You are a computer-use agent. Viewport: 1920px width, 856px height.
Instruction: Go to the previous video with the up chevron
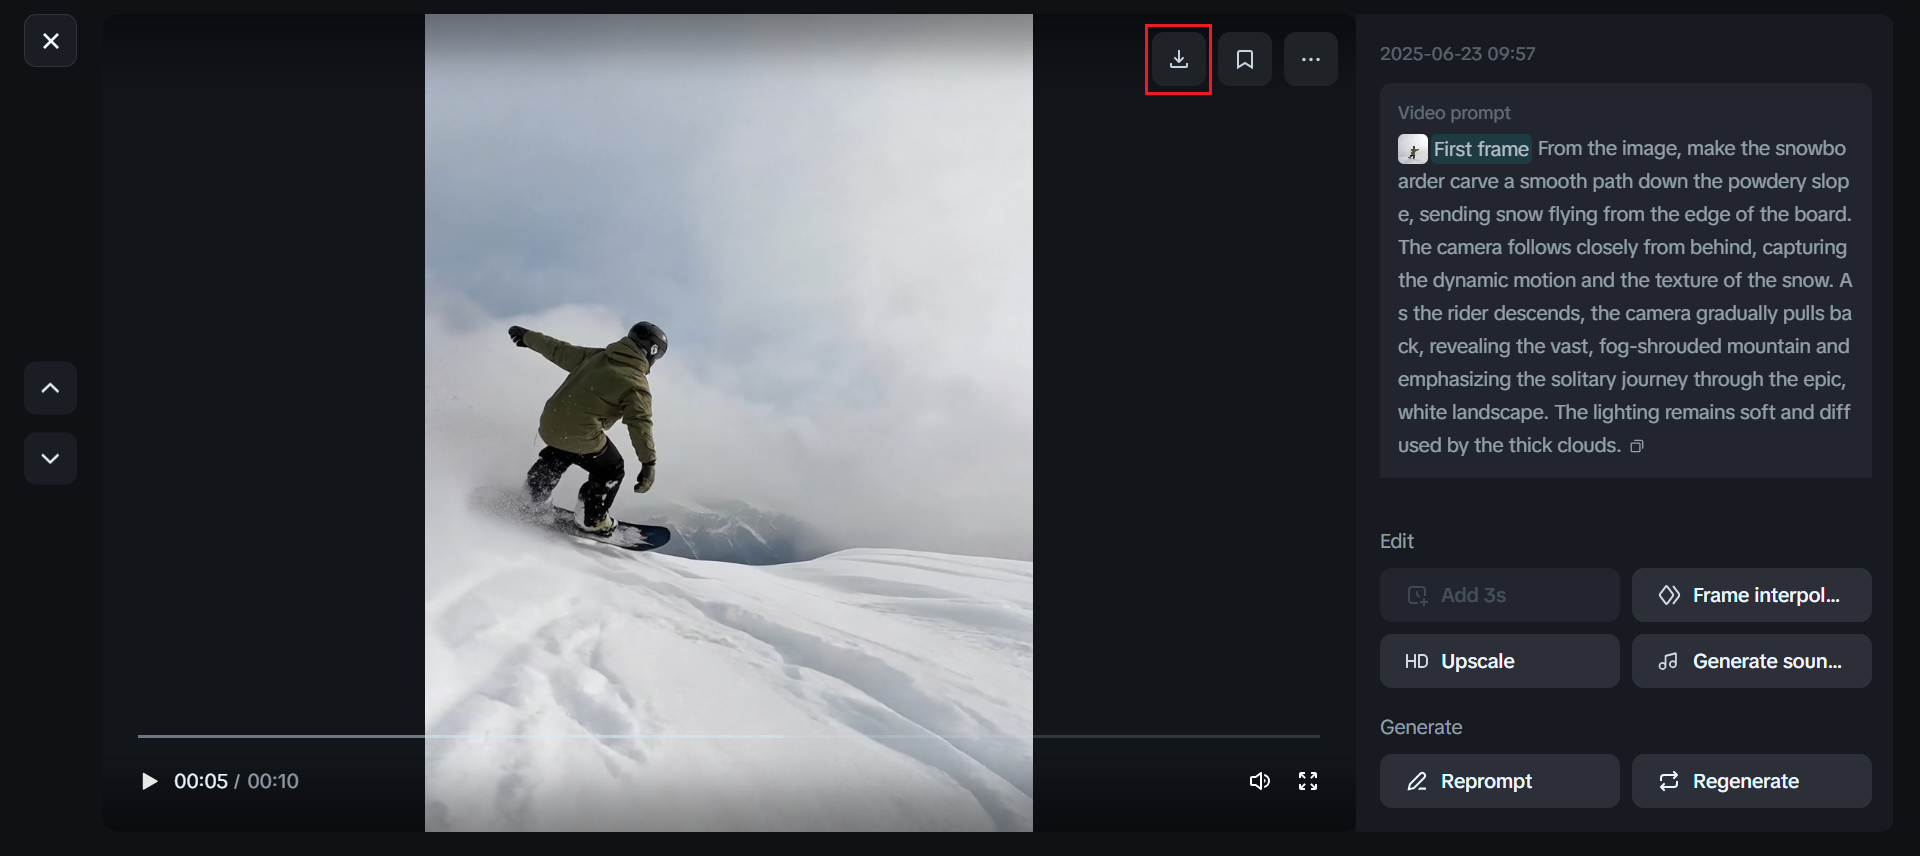[50, 388]
